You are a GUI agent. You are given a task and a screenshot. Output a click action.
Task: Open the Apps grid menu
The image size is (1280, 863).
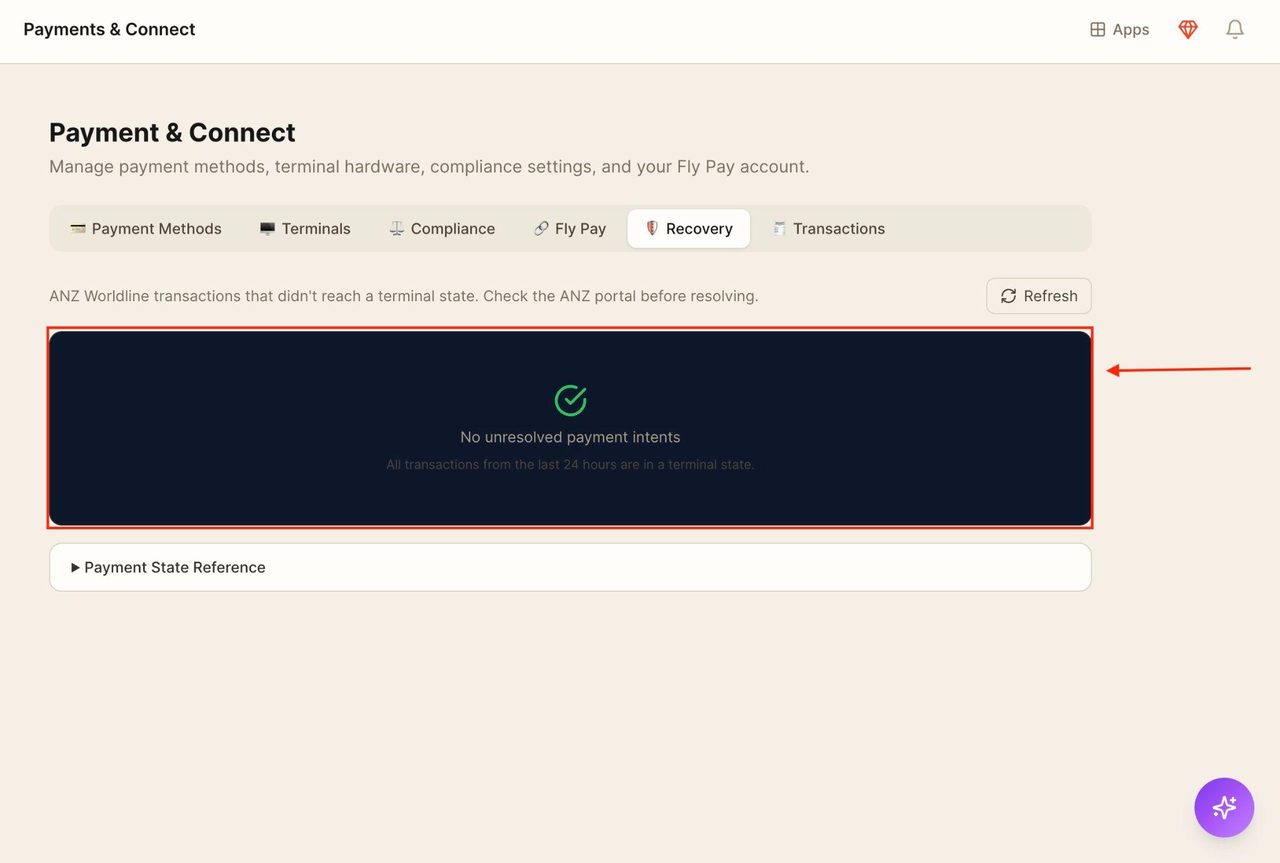tap(1119, 30)
